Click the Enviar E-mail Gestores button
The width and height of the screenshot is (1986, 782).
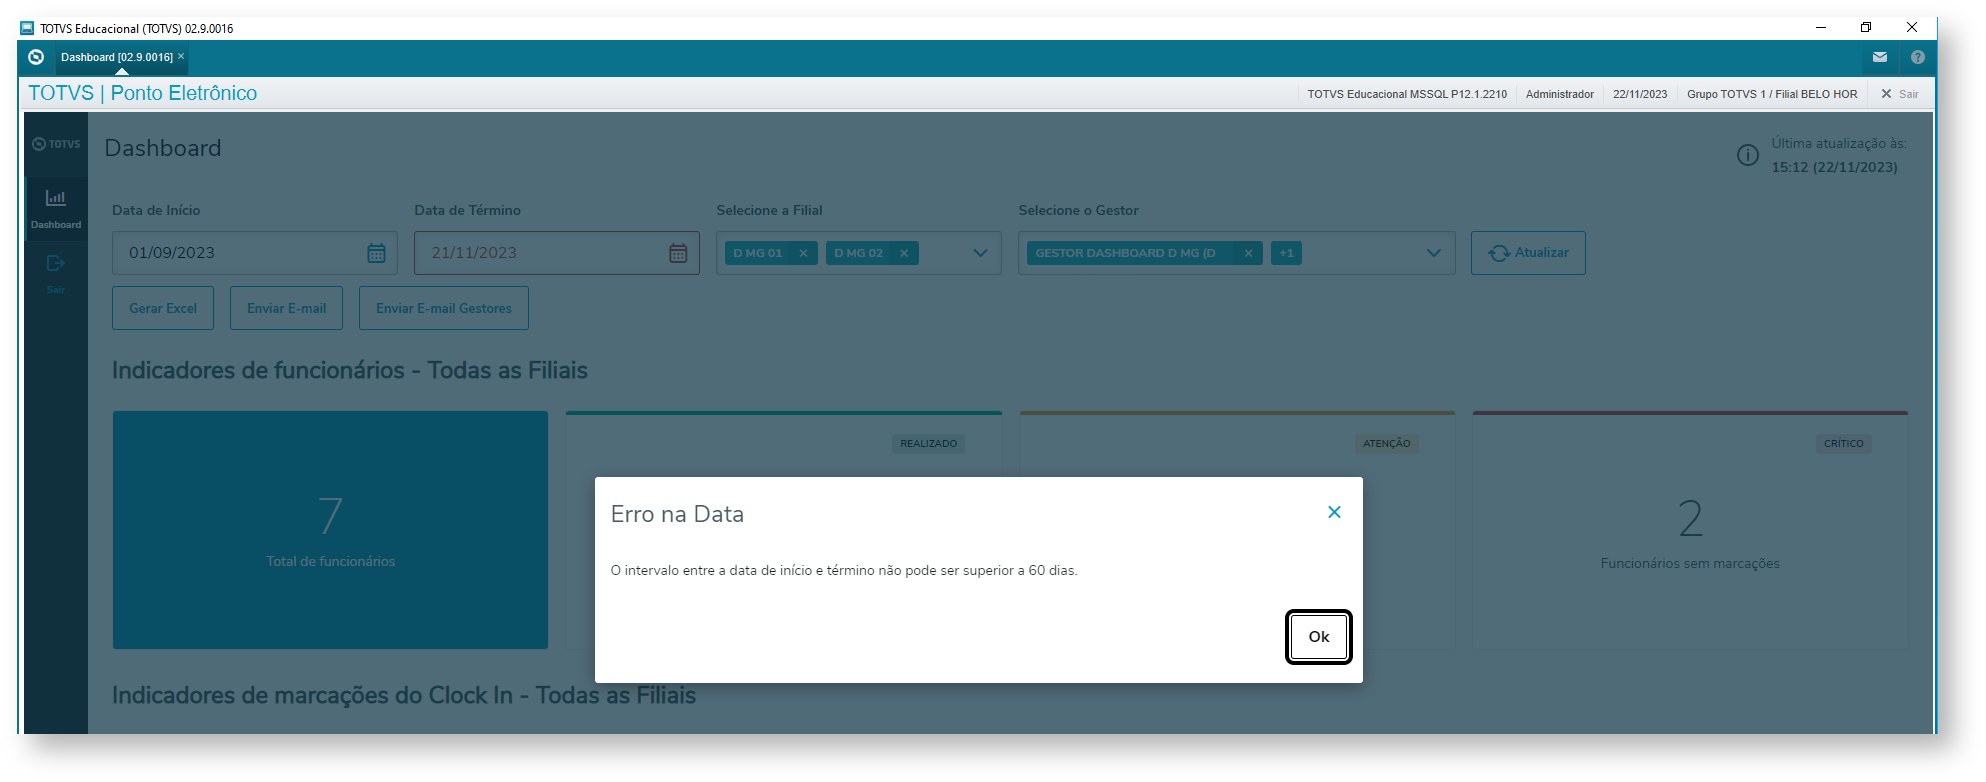click(444, 308)
